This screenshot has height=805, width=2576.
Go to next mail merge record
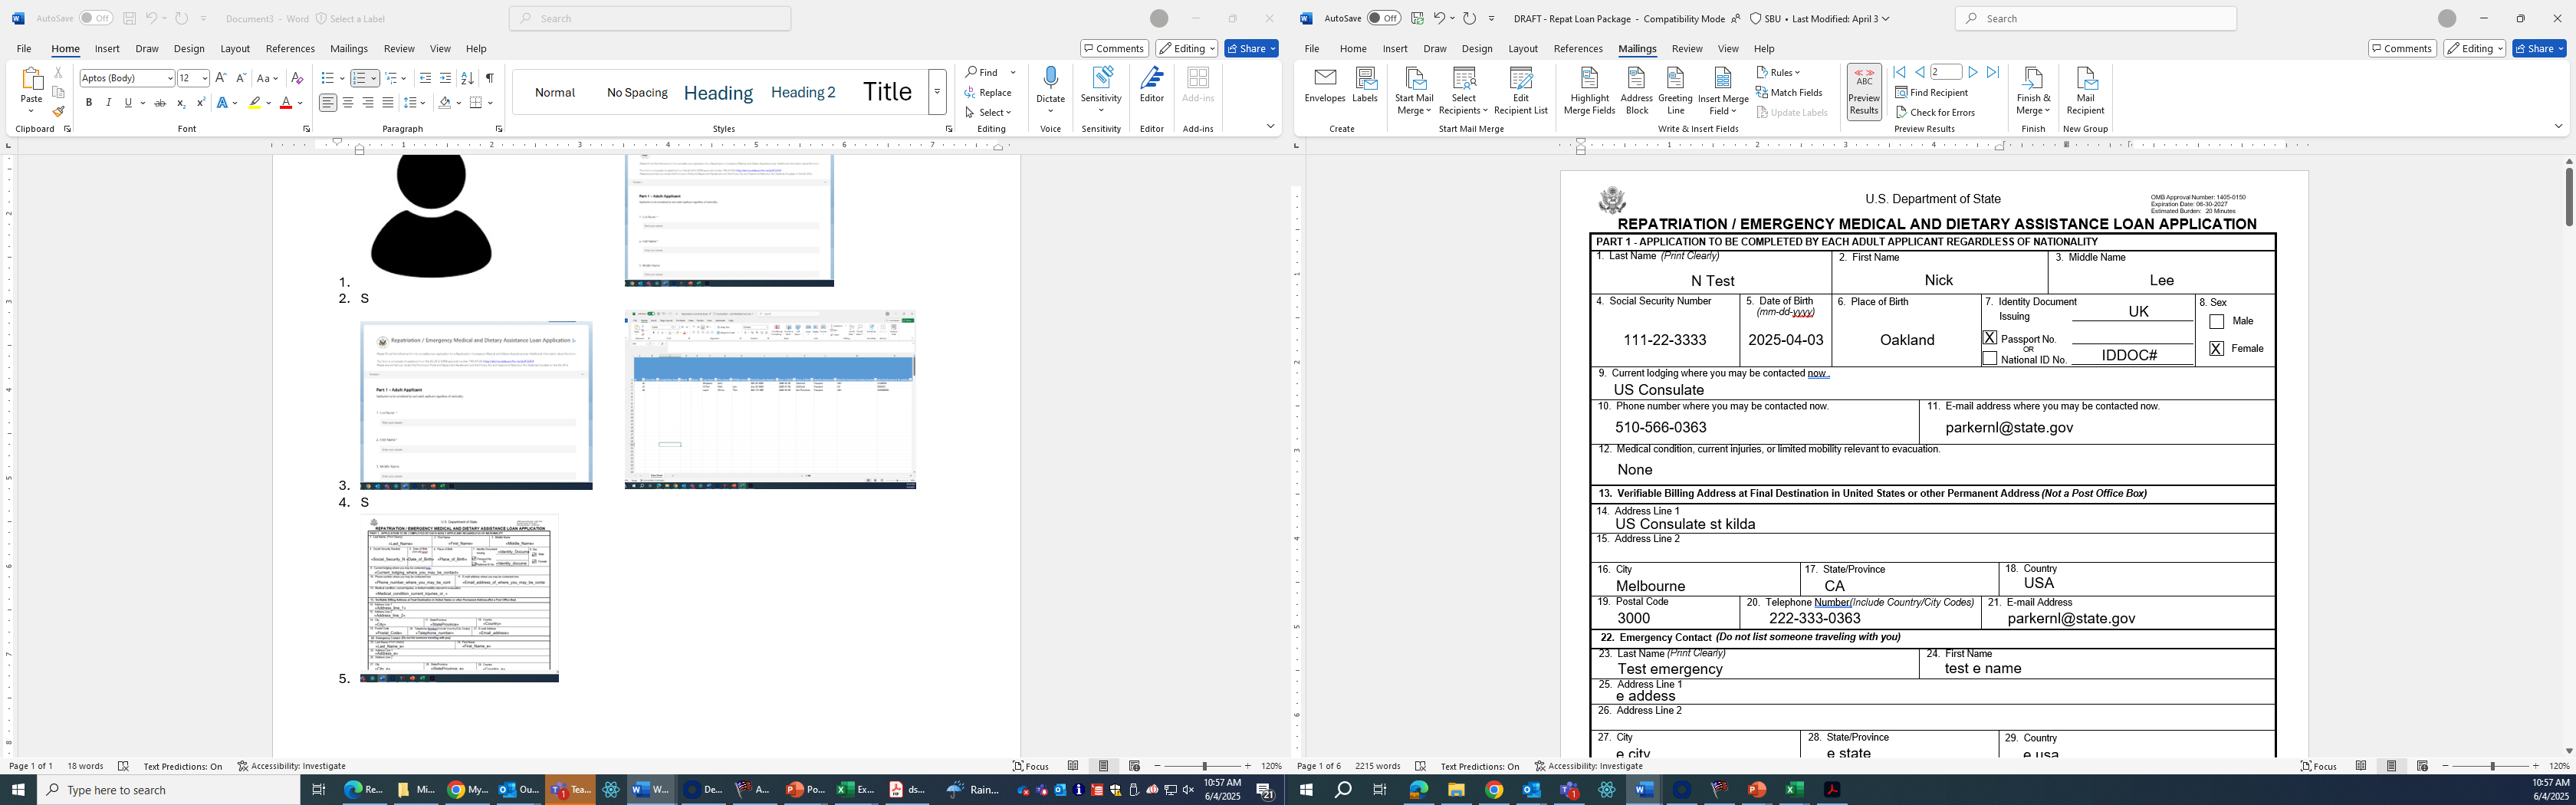(x=1973, y=72)
